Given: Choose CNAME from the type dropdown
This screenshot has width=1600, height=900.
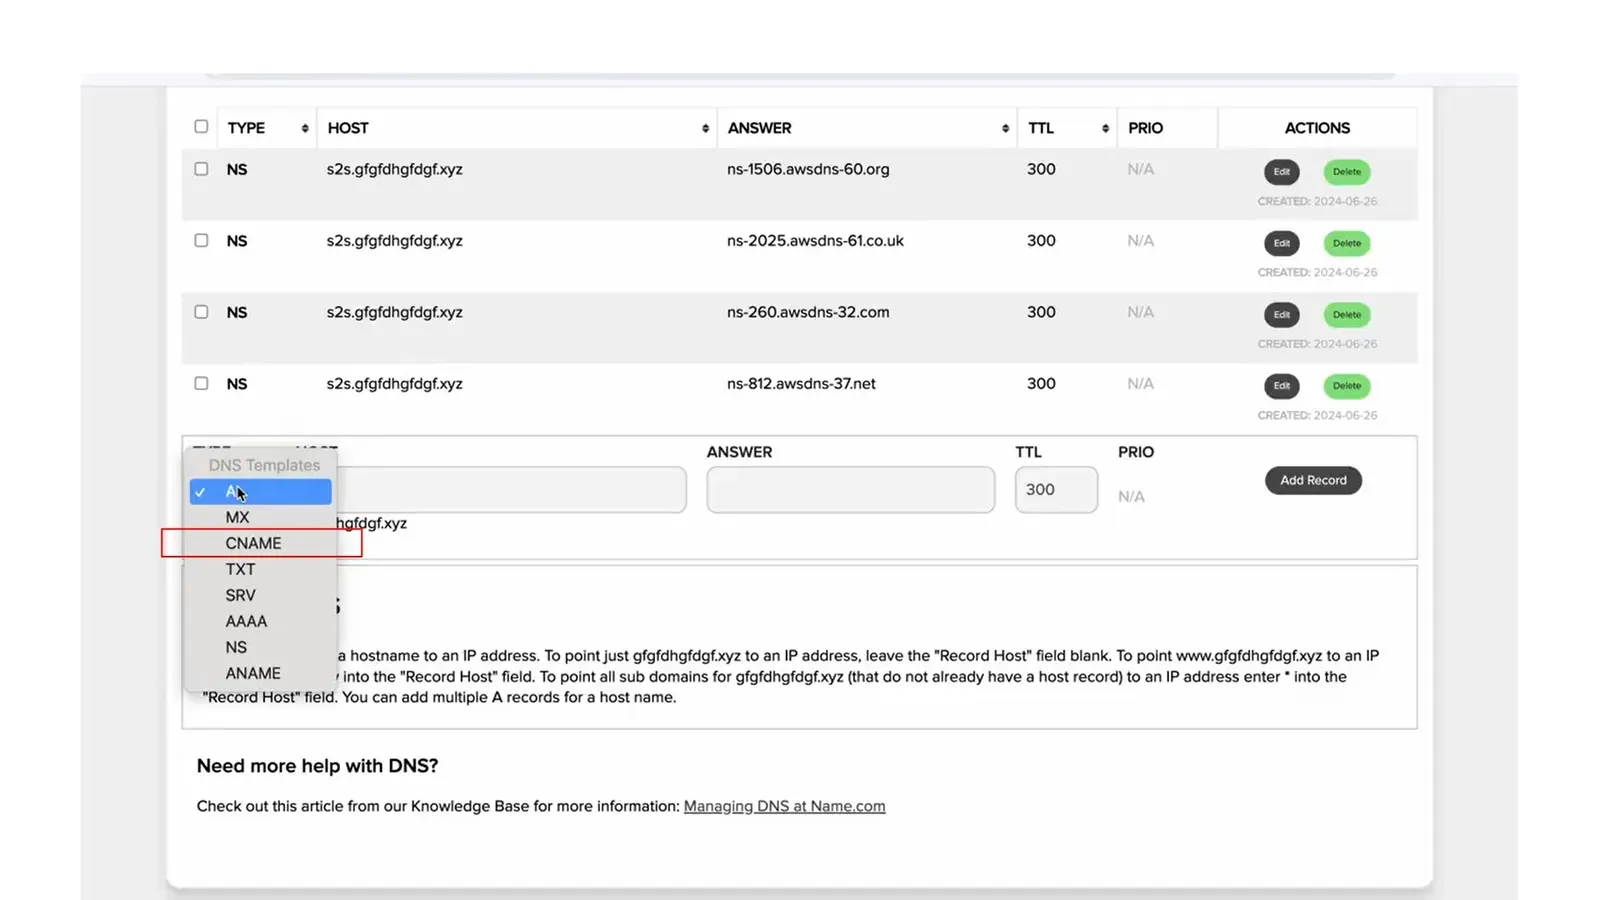Looking at the screenshot, I should pos(260,543).
